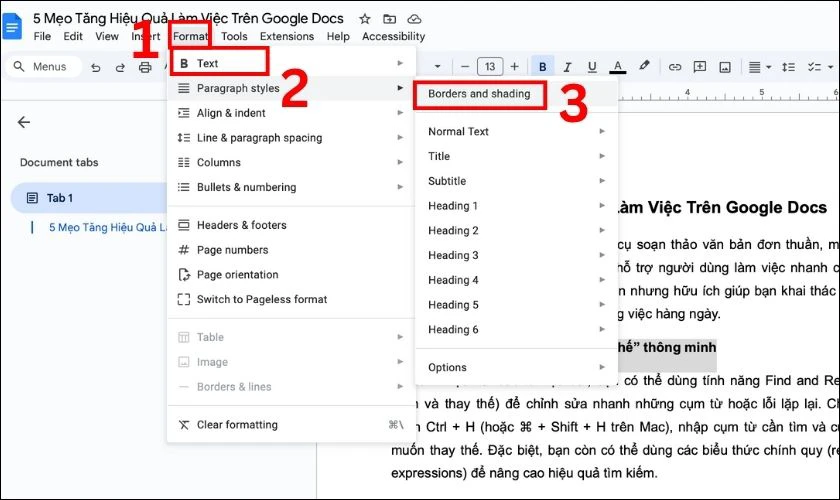This screenshot has height=500, width=840.
Task: Click the insert link icon
Action: (674, 67)
